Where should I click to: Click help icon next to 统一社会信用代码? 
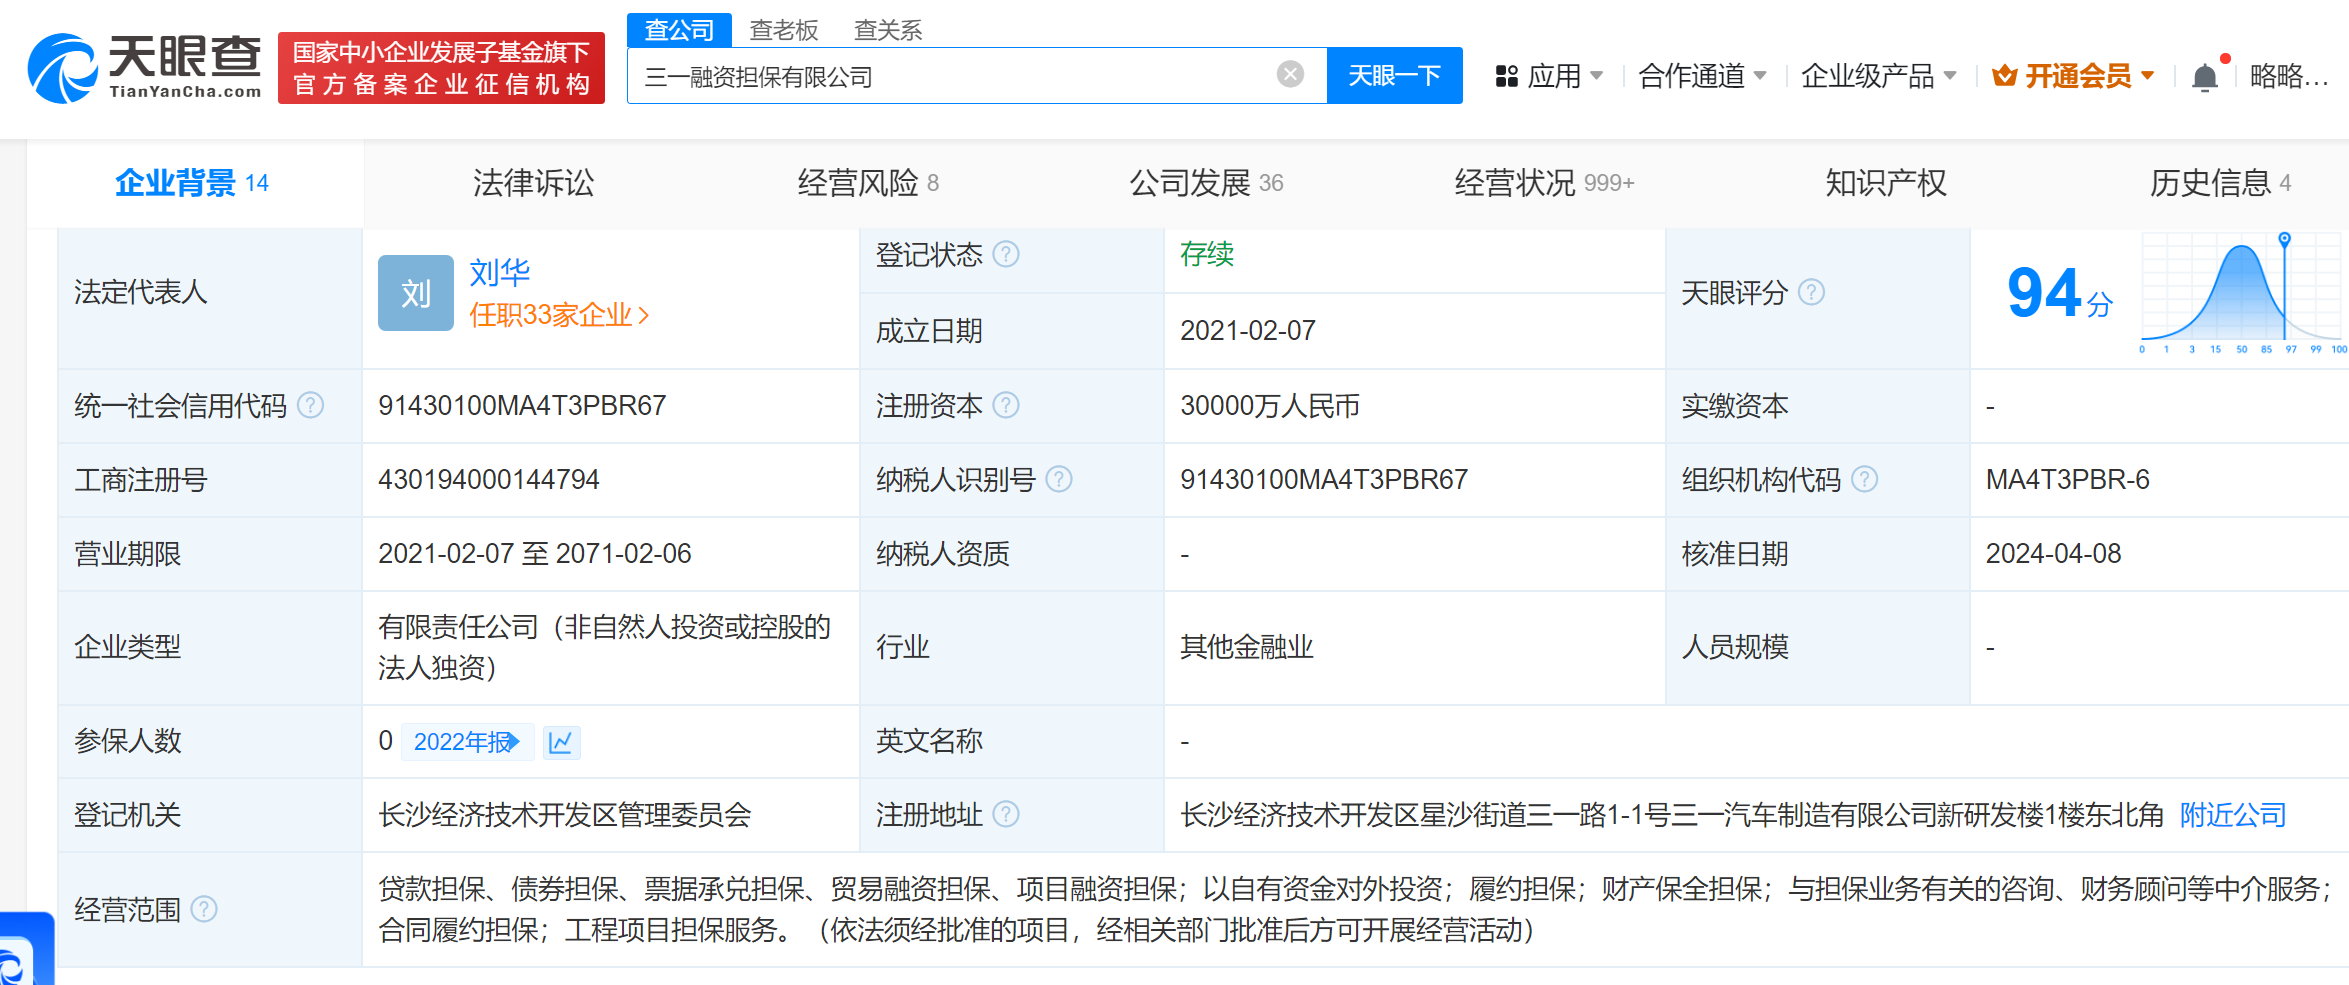(x=311, y=405)
